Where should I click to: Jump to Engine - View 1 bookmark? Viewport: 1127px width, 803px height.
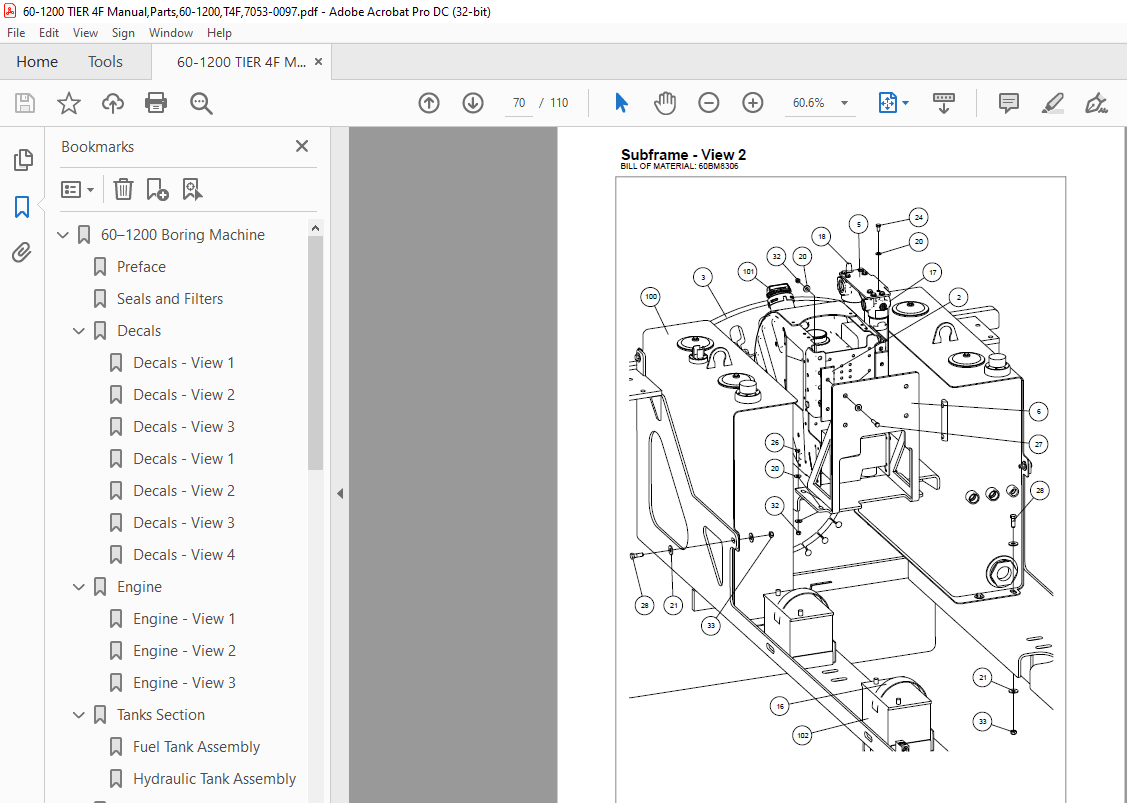[184, 618]
